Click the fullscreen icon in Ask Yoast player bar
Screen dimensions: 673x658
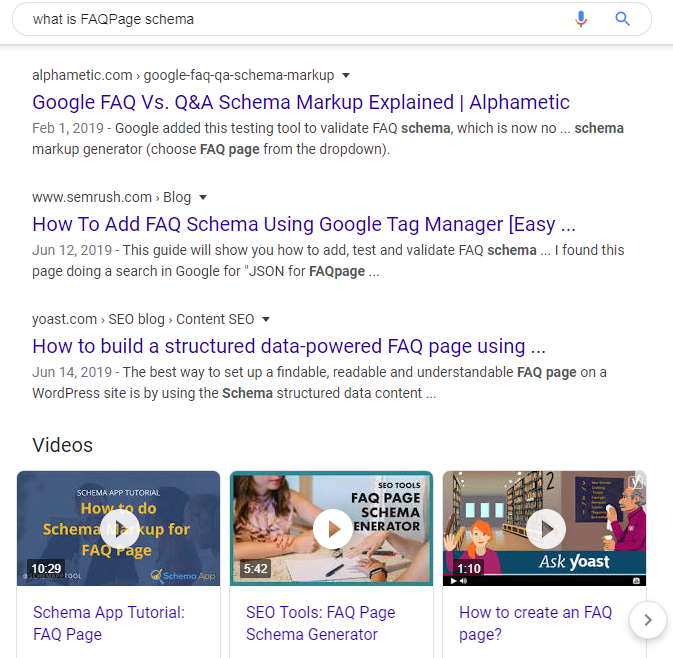coord(637,581)
